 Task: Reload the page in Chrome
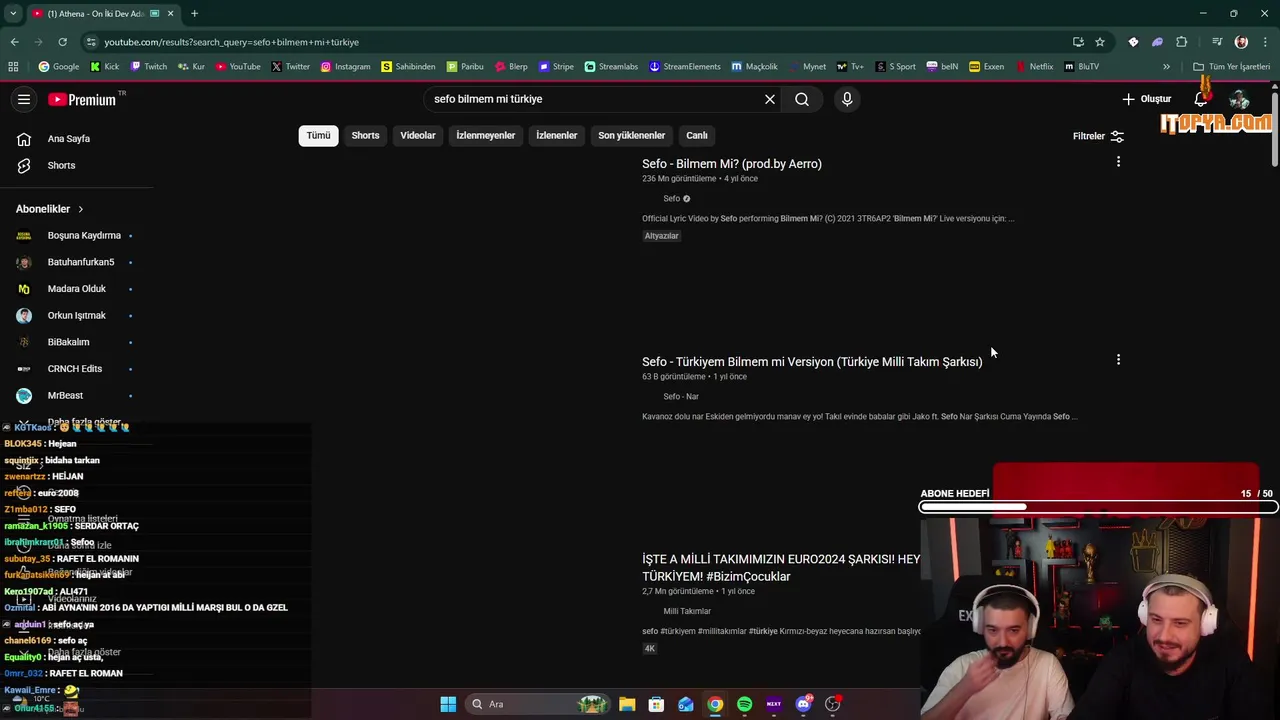click(x=62, y=42)
